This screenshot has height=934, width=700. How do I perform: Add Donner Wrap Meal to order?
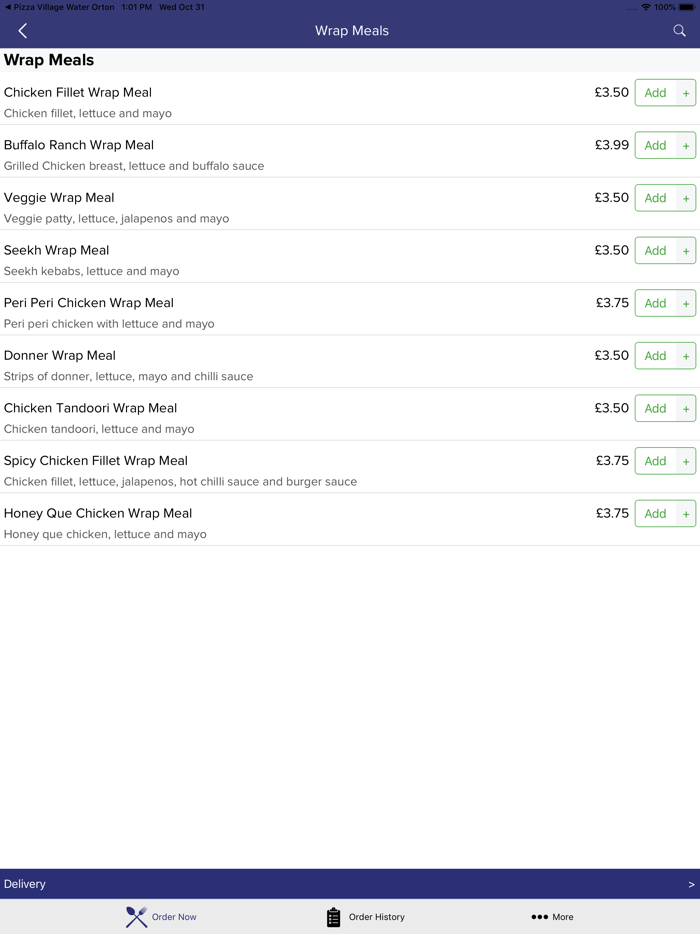[656, 356]
